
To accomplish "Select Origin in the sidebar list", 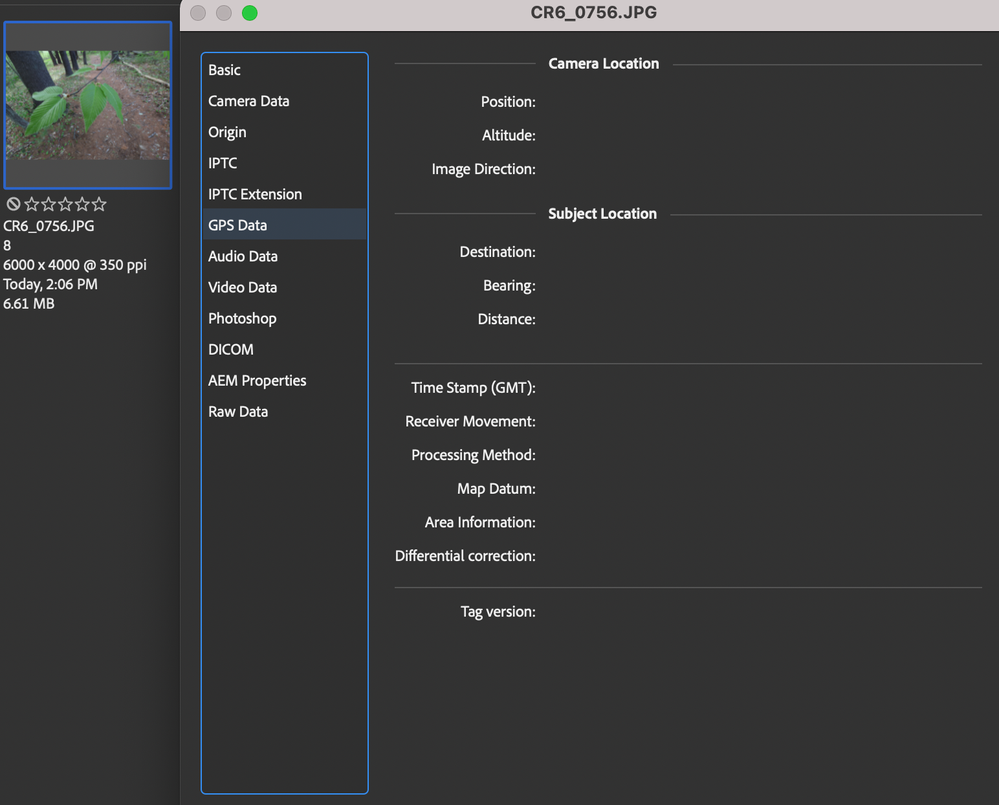I will (227, 132).
